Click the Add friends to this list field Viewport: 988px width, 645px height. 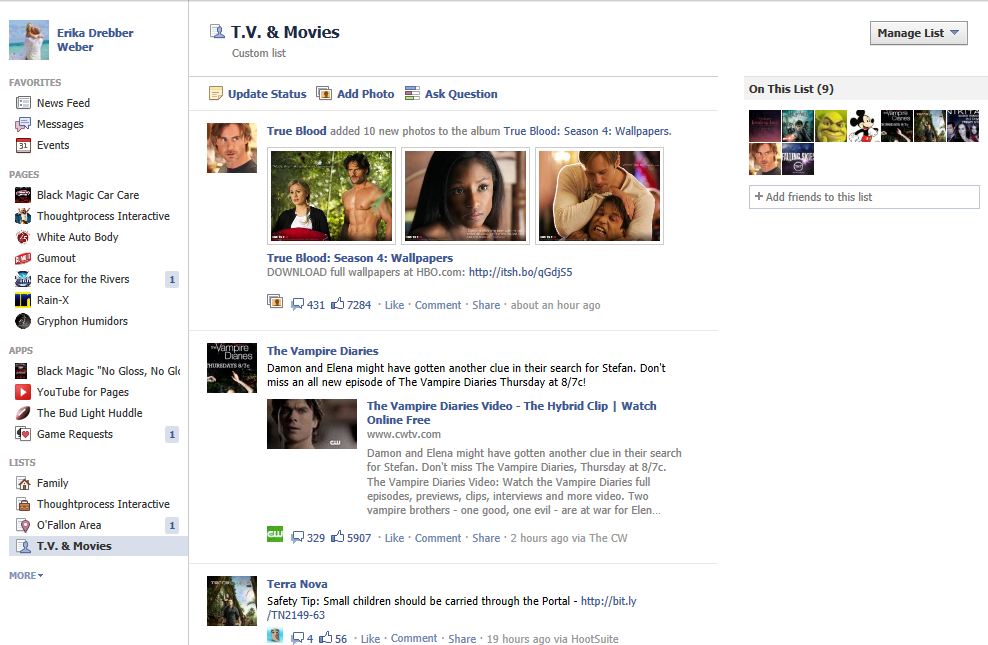864,197
